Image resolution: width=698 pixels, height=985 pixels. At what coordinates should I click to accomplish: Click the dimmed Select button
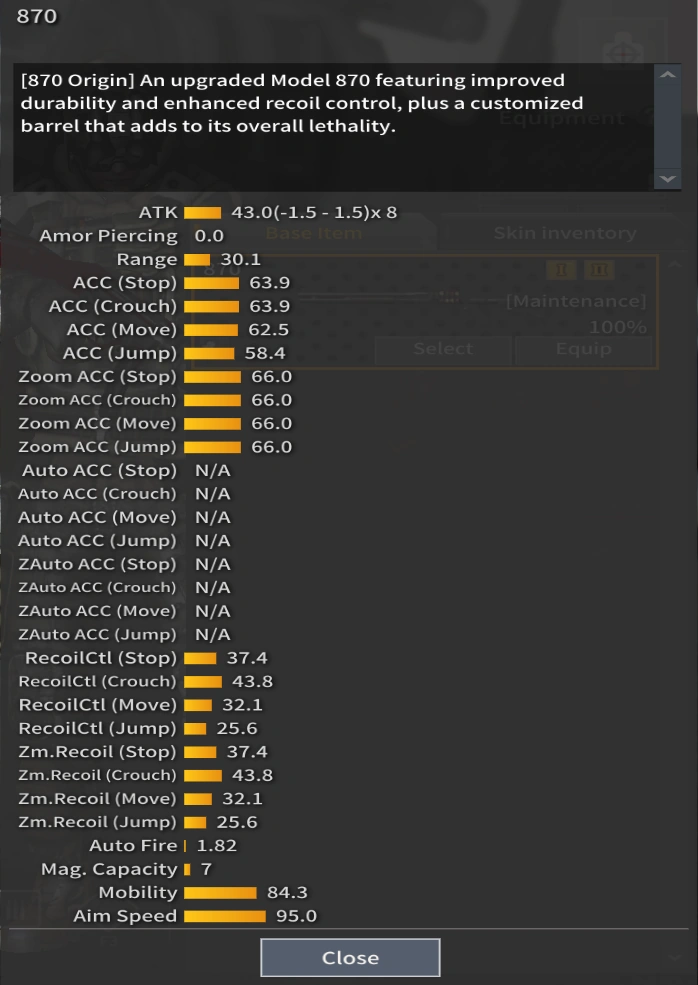click(442, 349)
